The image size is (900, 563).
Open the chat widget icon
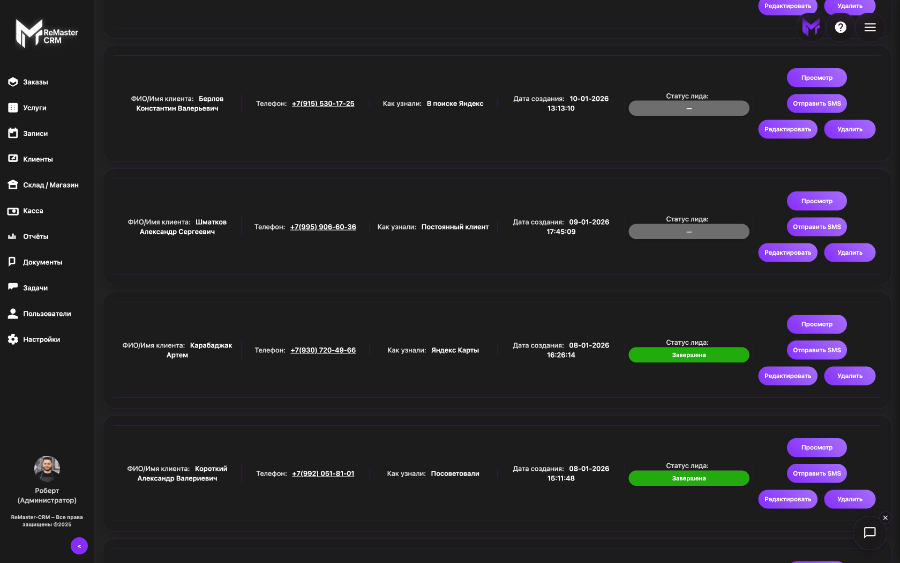click(869, 533)
